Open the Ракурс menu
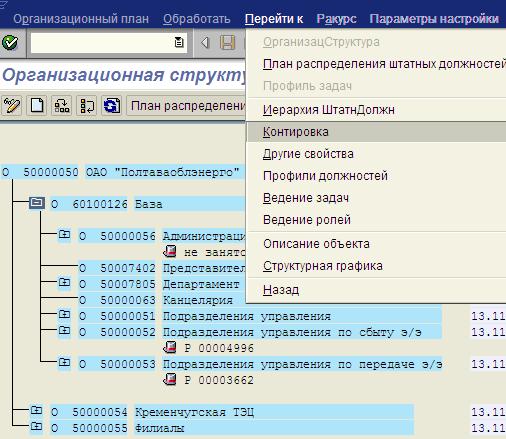Screen dimensions: 506x439 (336, 19)
